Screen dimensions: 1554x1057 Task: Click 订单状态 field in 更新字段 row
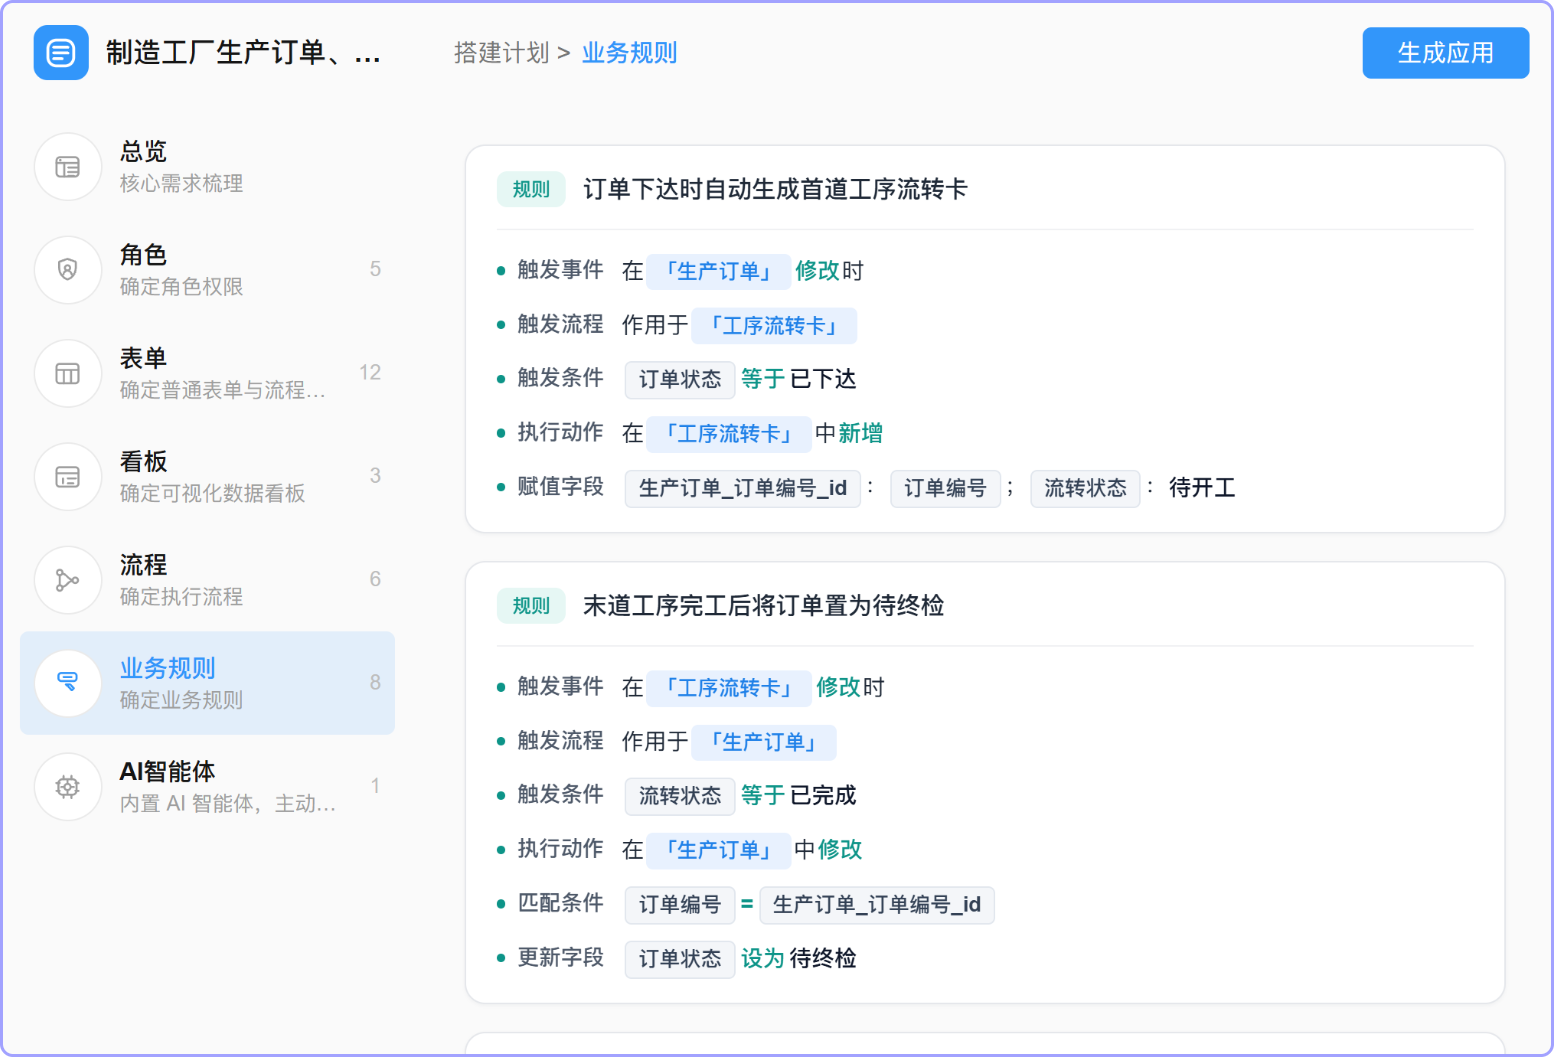coord(680,960)
